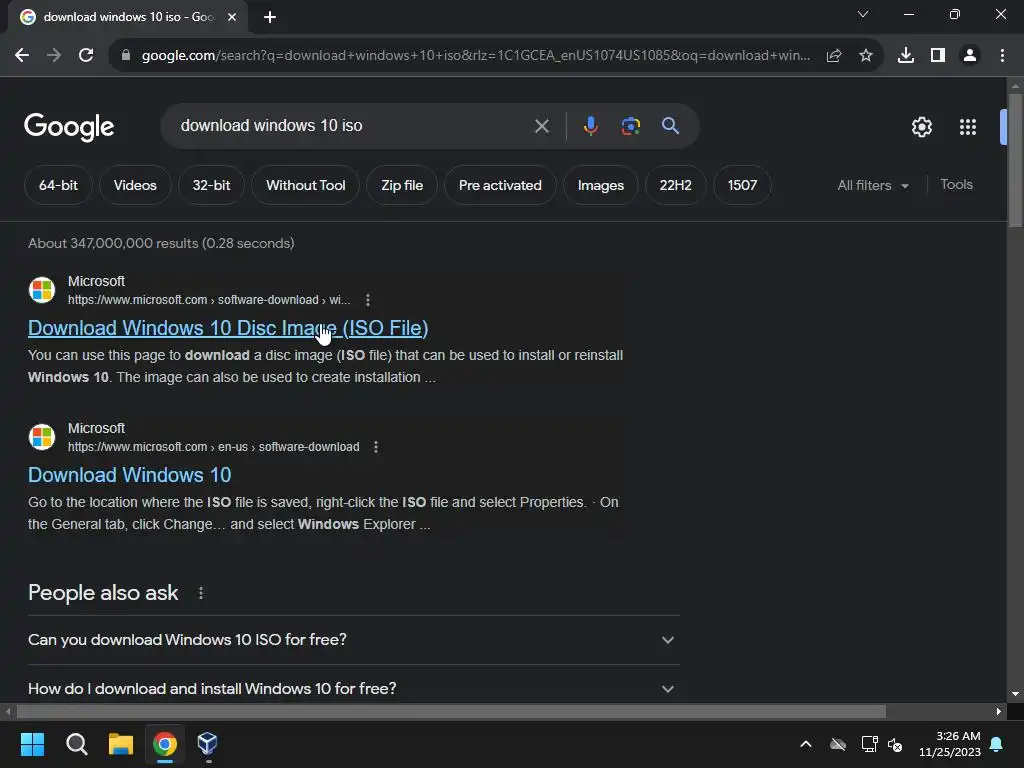Bookmark this tab with star icon

coord(866,56)
